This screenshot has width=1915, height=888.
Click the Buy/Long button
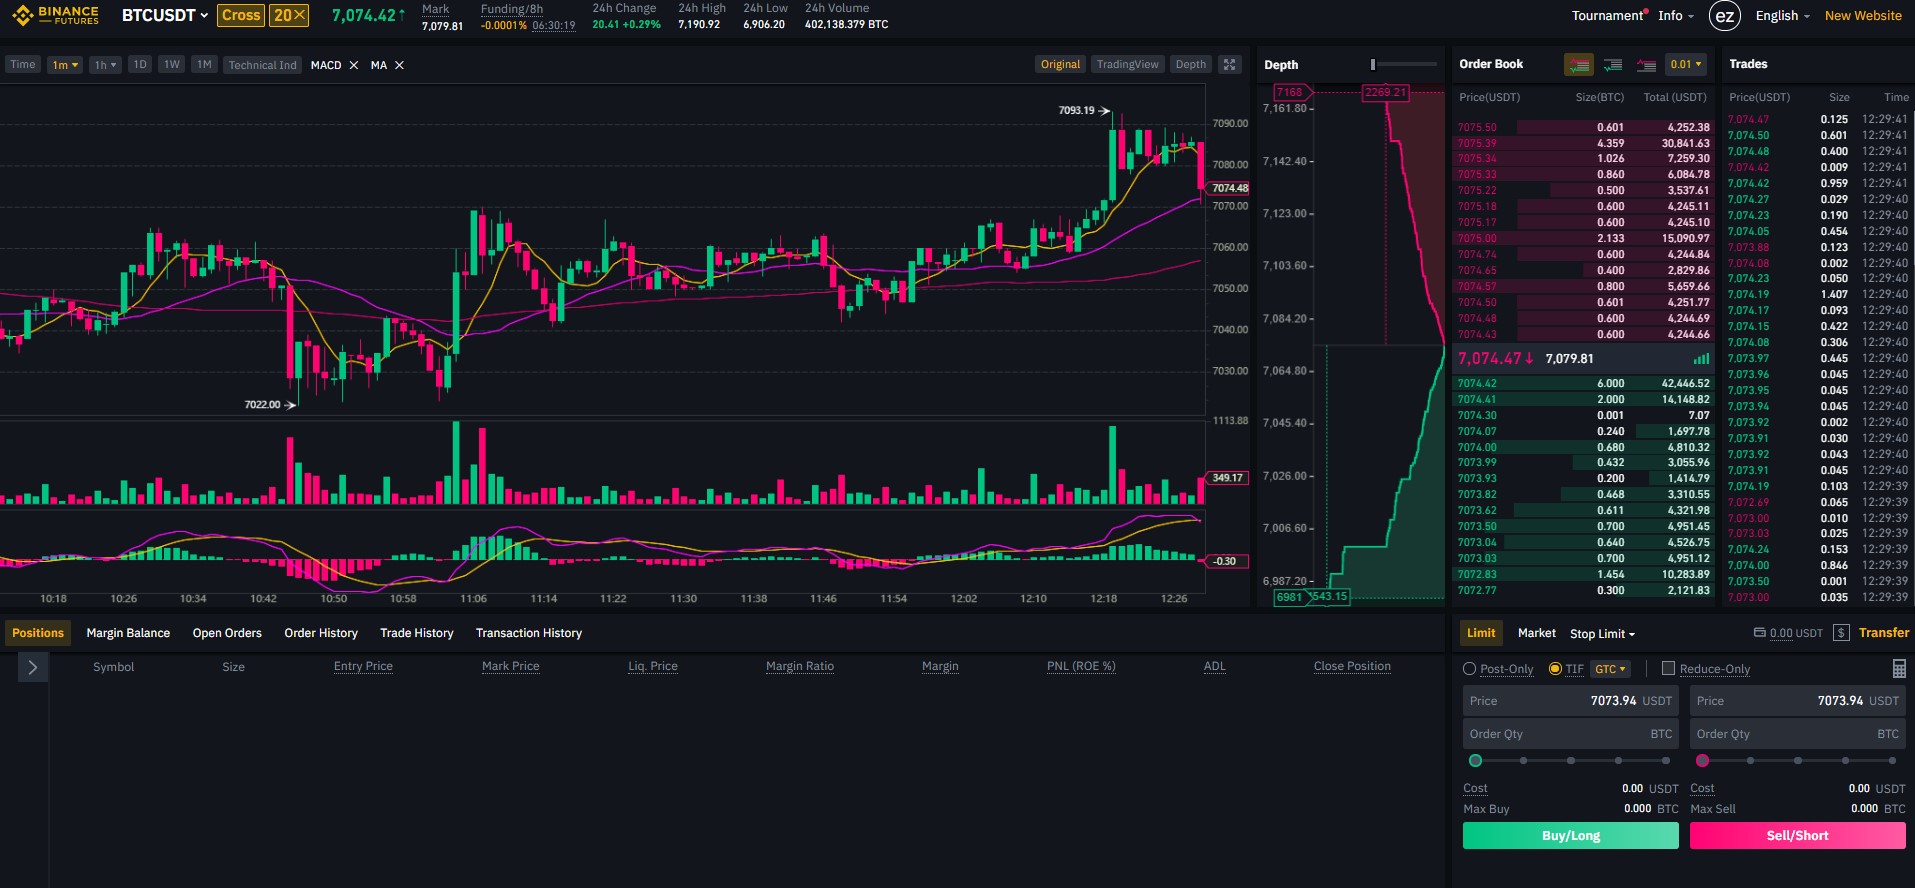1571,836
